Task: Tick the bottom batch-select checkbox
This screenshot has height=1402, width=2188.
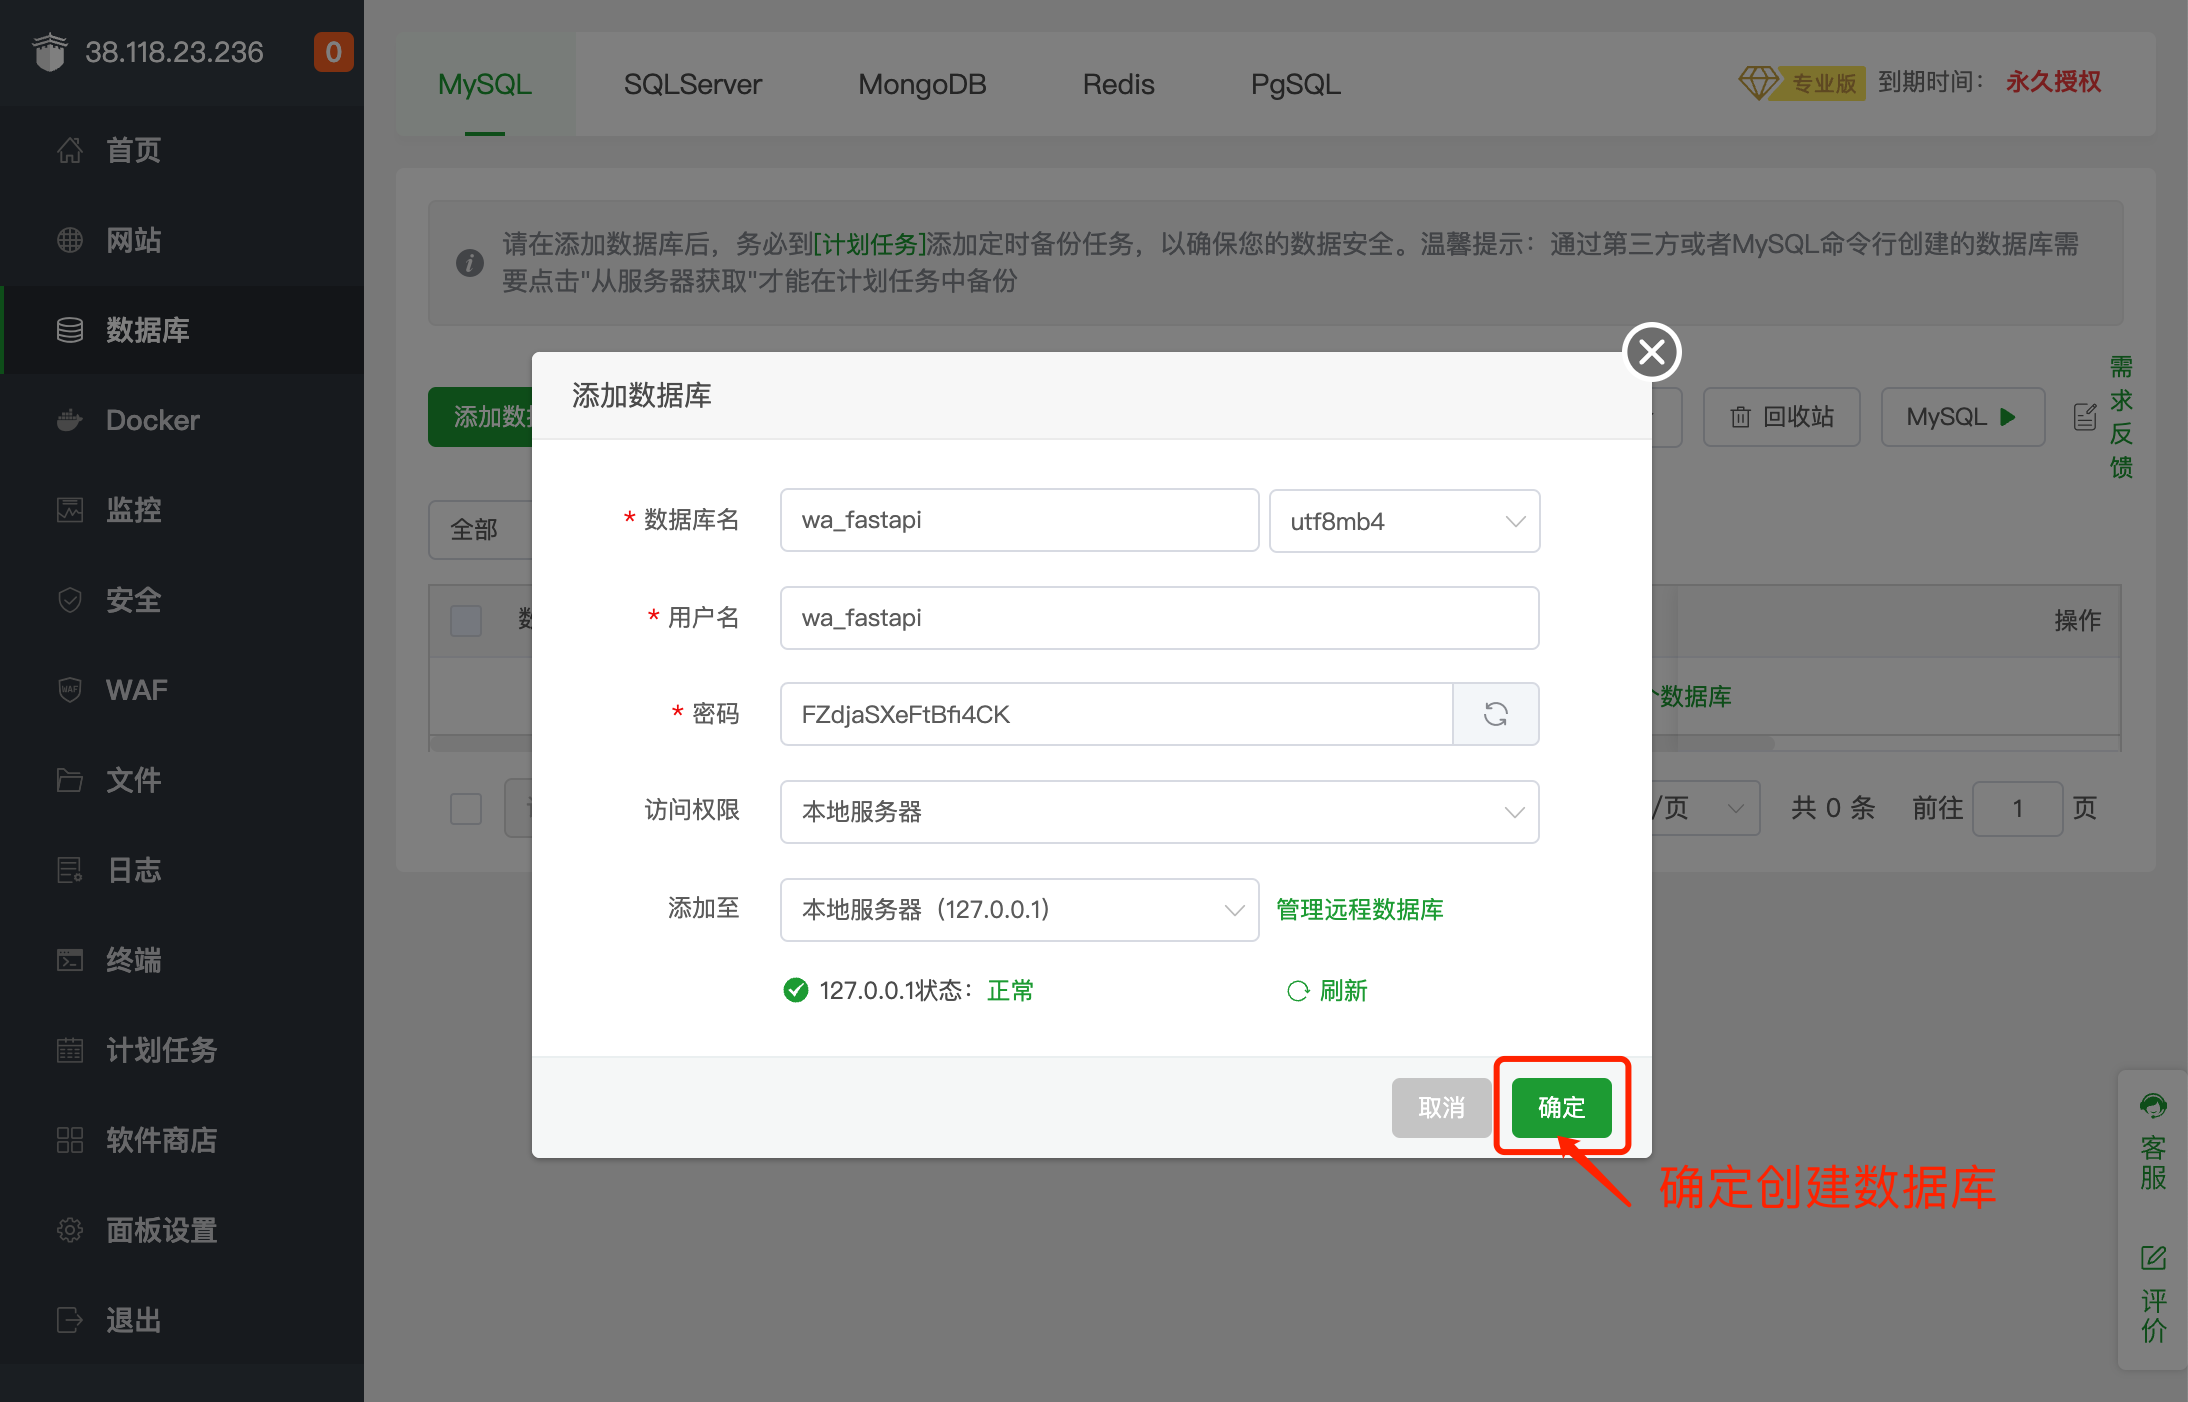Action: pos(466,808)
